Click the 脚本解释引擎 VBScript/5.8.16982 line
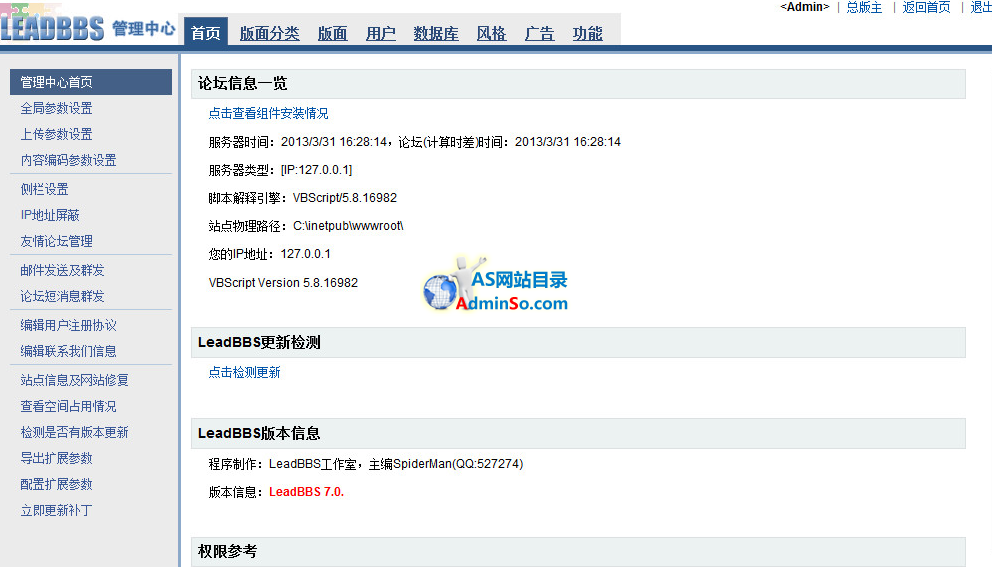The image size is (992, 567). pos(302,198)
